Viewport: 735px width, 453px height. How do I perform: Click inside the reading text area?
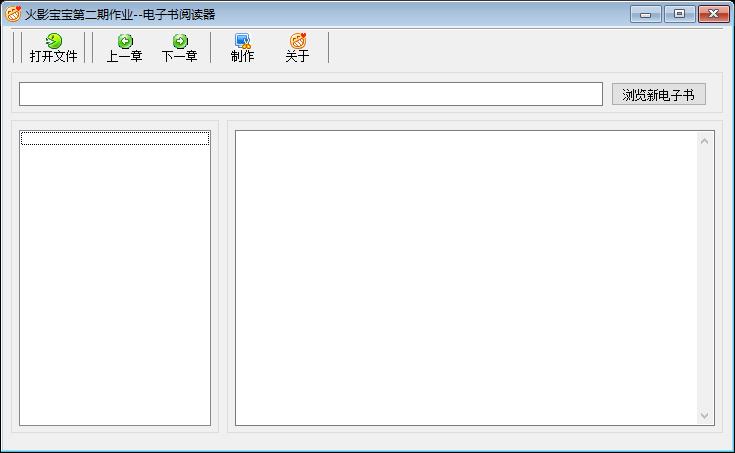[466, 278]
